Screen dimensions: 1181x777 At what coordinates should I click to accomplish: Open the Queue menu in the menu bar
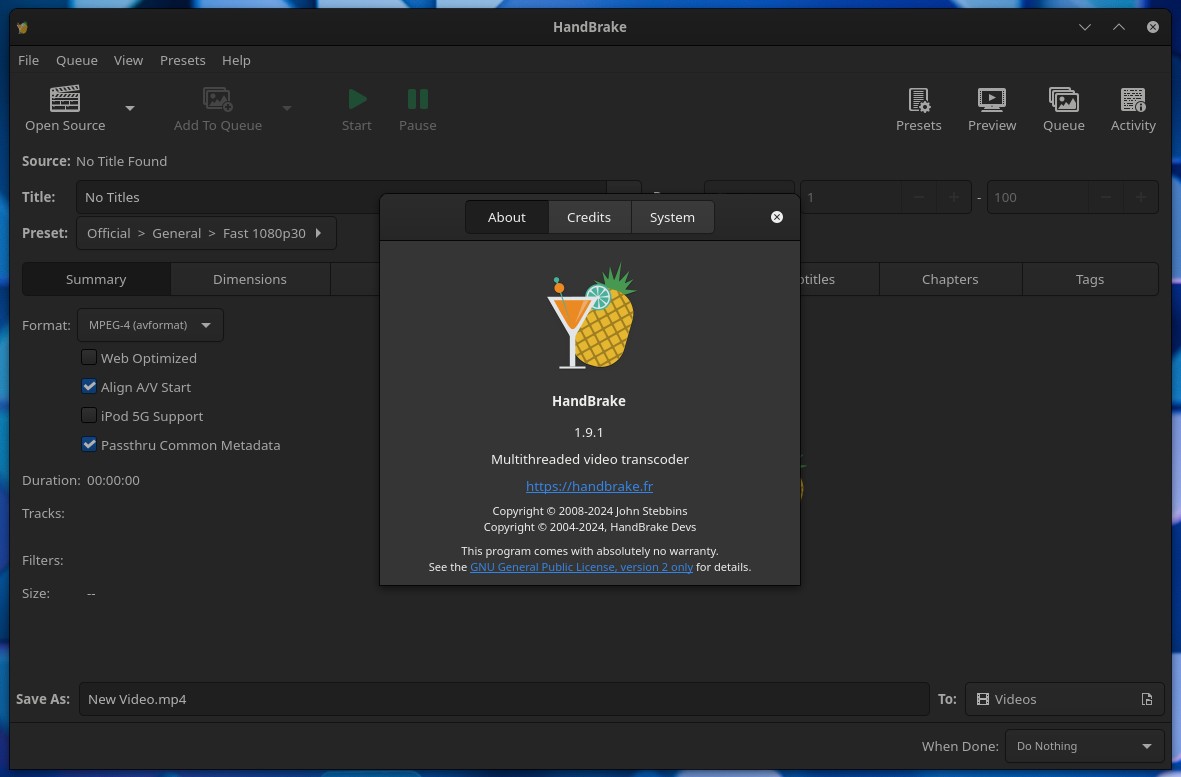(x=77, y=60)
